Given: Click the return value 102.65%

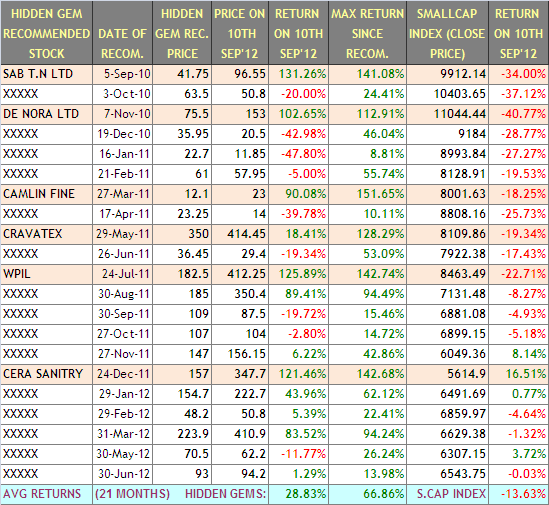Looking at the screenshot, I should coord(299,114).
